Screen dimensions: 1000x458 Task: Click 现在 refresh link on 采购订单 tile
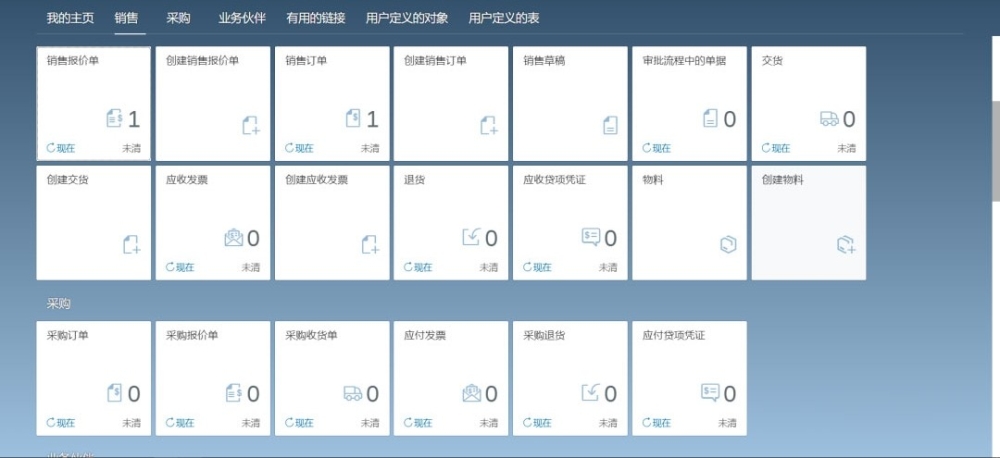point(61,423)
